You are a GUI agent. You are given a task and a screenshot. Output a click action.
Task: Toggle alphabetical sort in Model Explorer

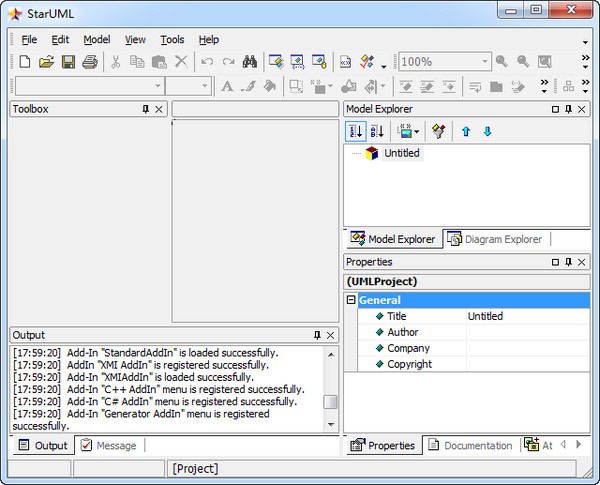coord(377,131)
